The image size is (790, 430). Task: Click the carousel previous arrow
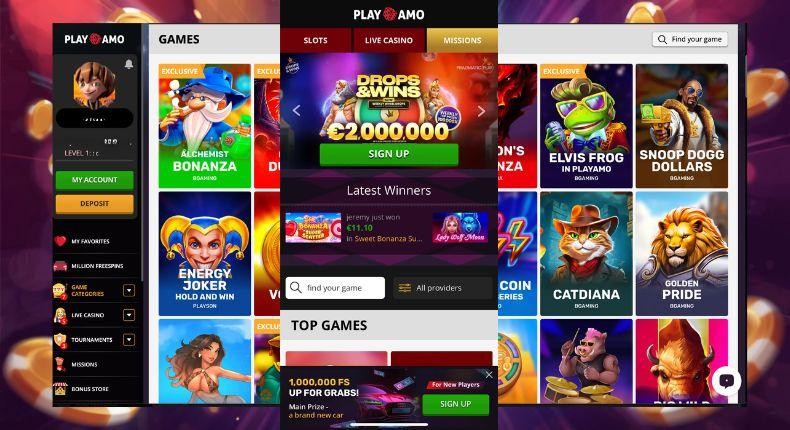(296, 111)
